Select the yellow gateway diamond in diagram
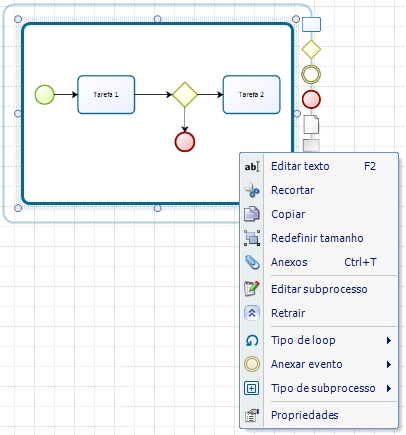406x435 pixels. (x=185, y=95)
